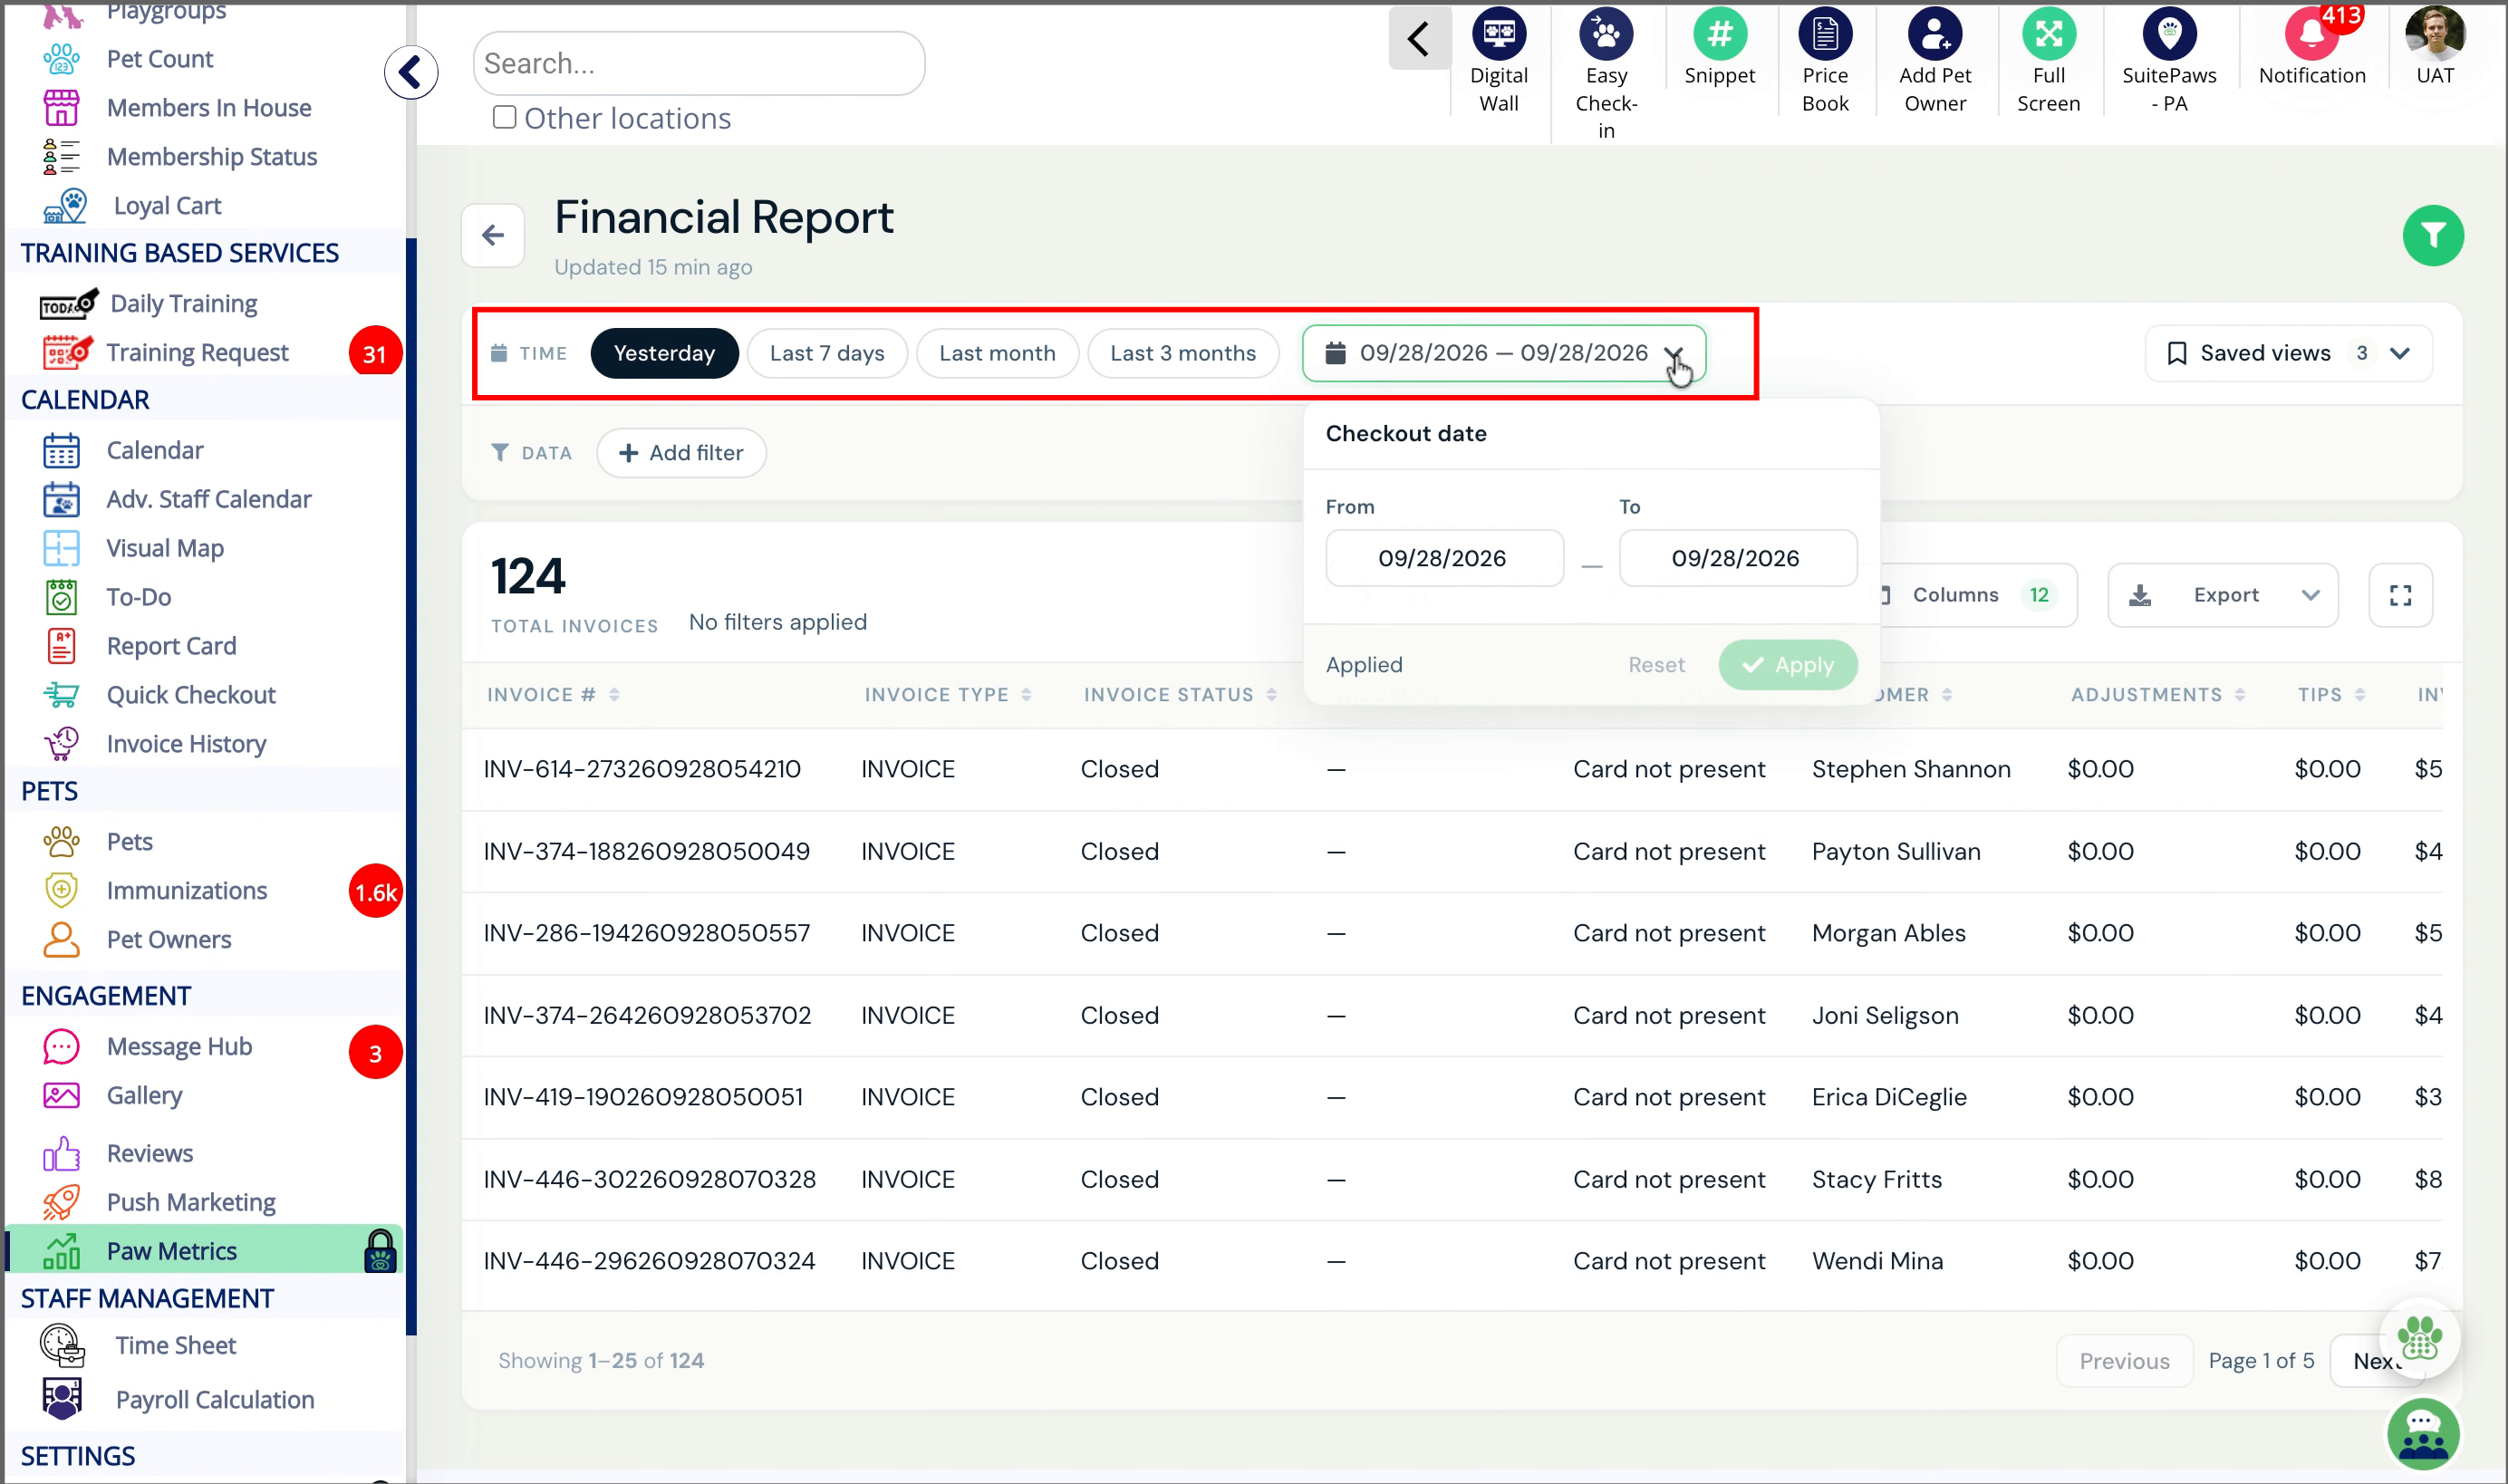
Task: Select the Last 3 months filter
Action: (x=1182, y=353)
